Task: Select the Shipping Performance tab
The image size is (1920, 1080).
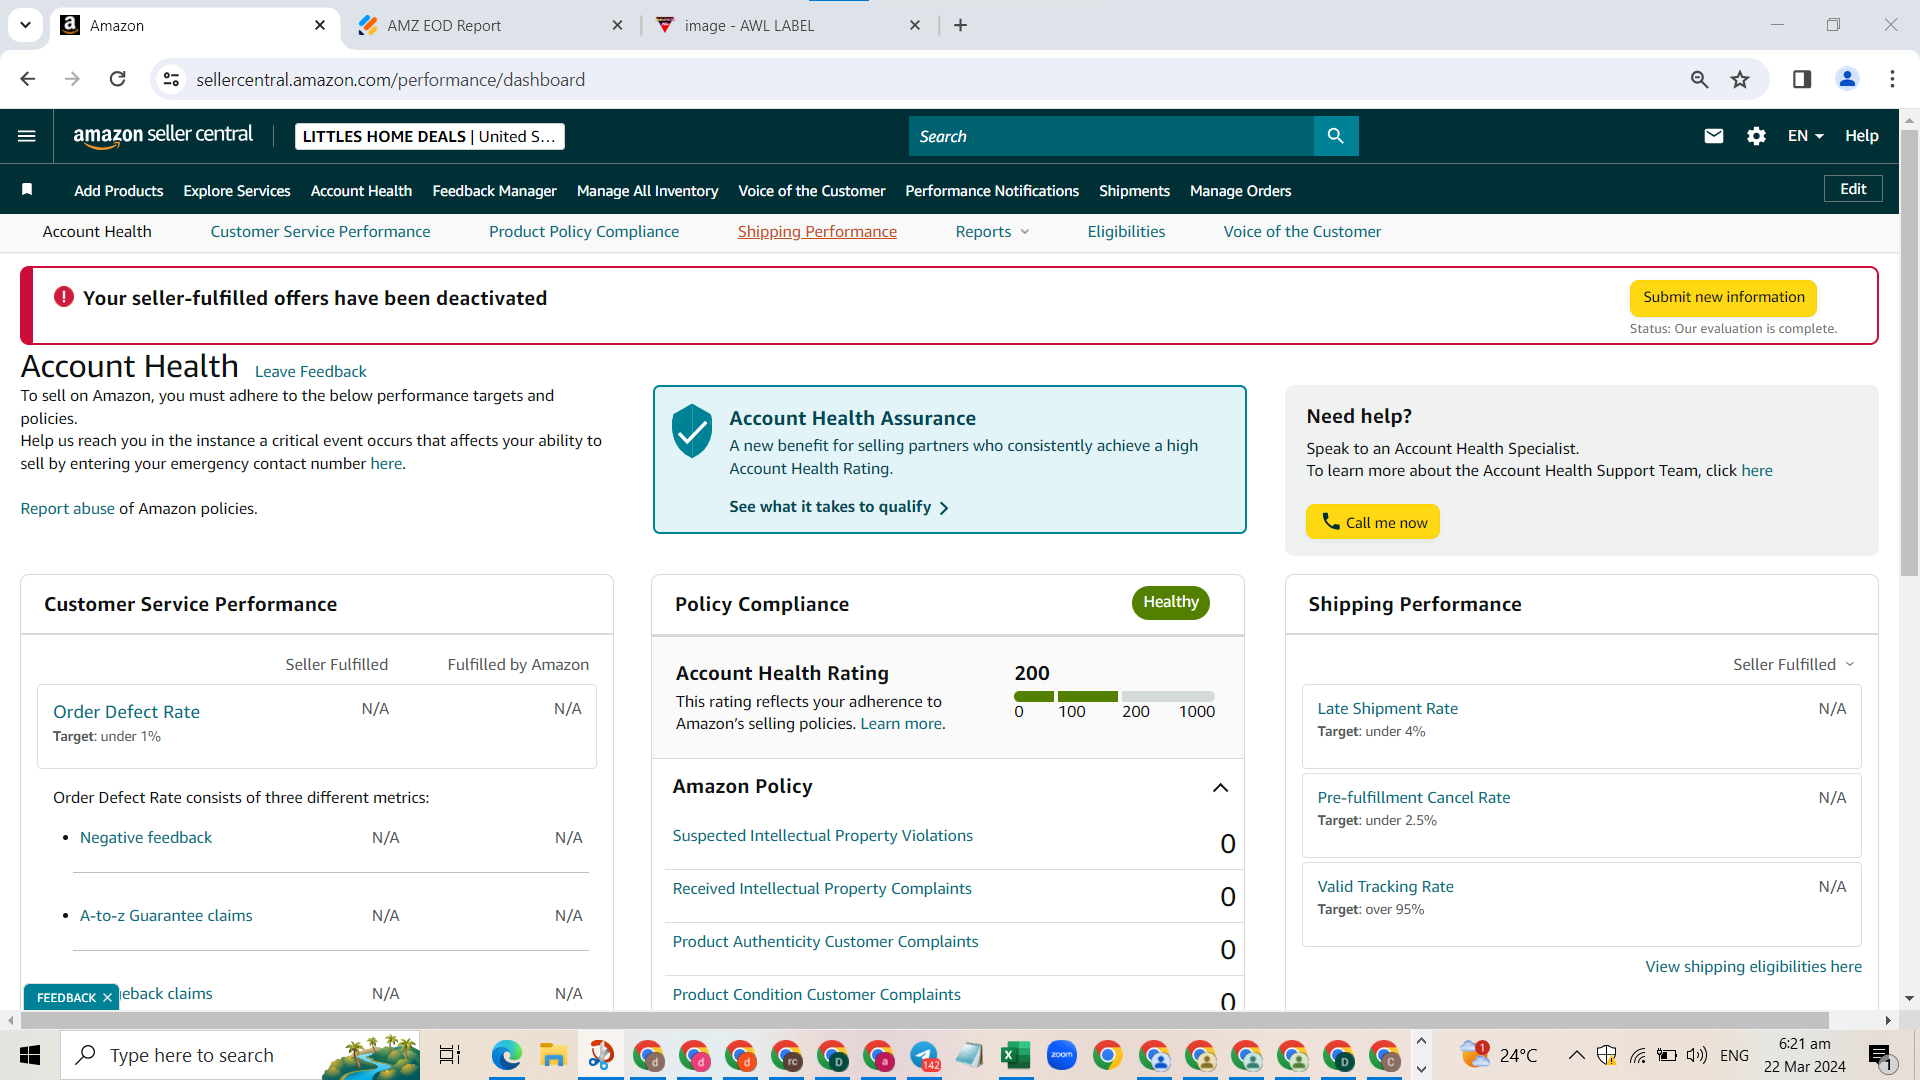Action: (817, 232)
